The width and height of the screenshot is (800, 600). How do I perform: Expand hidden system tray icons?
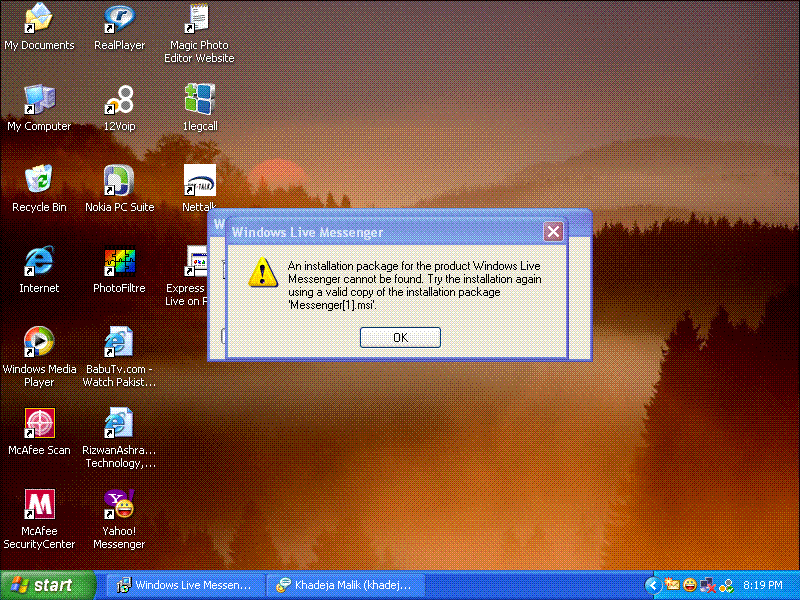(x=653, y=585)
